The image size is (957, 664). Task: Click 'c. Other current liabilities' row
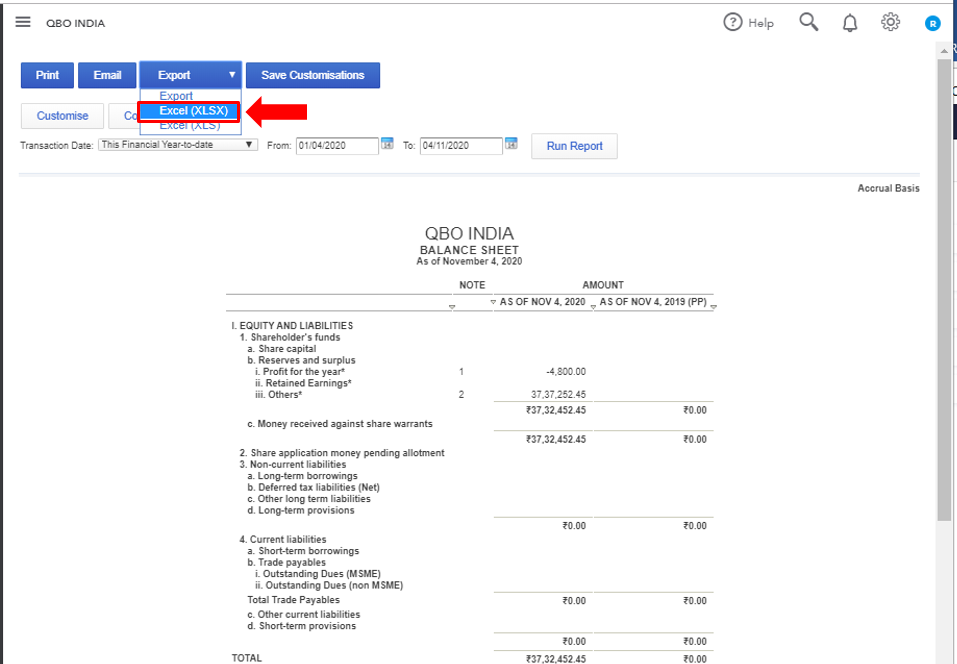pyautogui.click(x=303, y=615)
